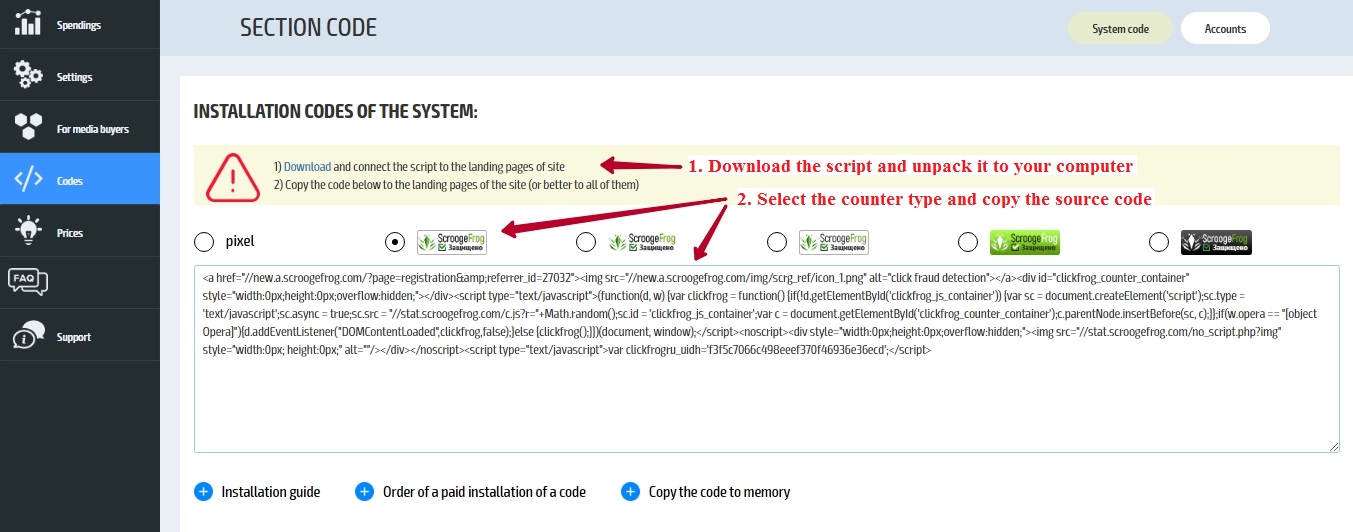The image size is (1353, 532).
Task: Open Support in the sidebar
Action: 74,337
